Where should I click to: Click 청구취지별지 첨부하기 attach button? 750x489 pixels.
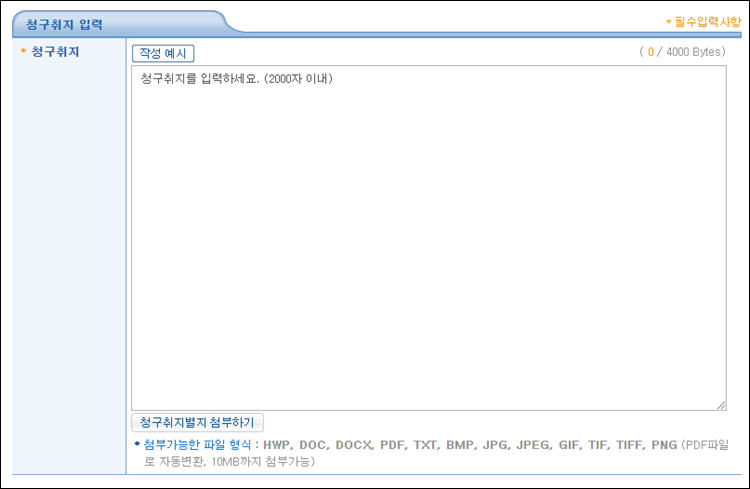[197, 422]
